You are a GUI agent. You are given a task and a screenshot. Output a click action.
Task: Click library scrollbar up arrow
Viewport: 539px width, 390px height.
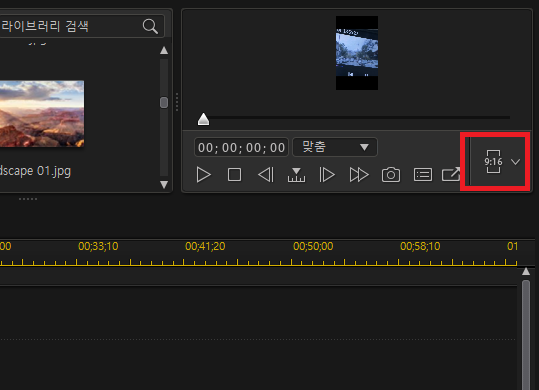(x=164, y=51)
